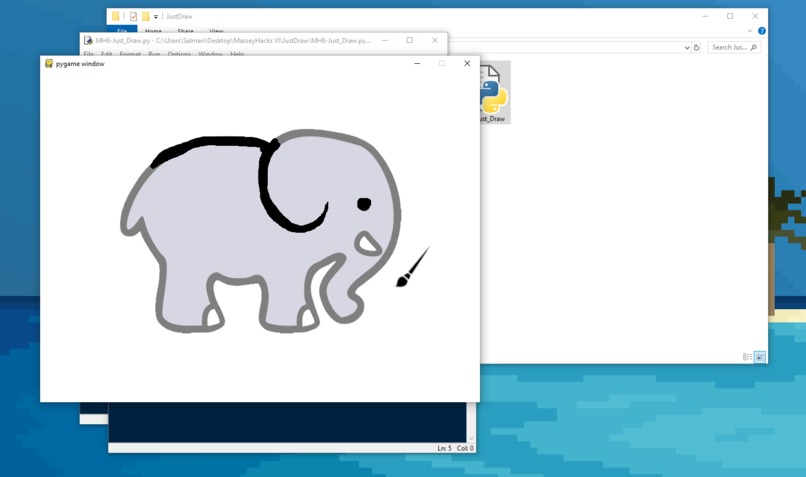Expand the Explorer ribbon using the chevron

tap(749, 31)
